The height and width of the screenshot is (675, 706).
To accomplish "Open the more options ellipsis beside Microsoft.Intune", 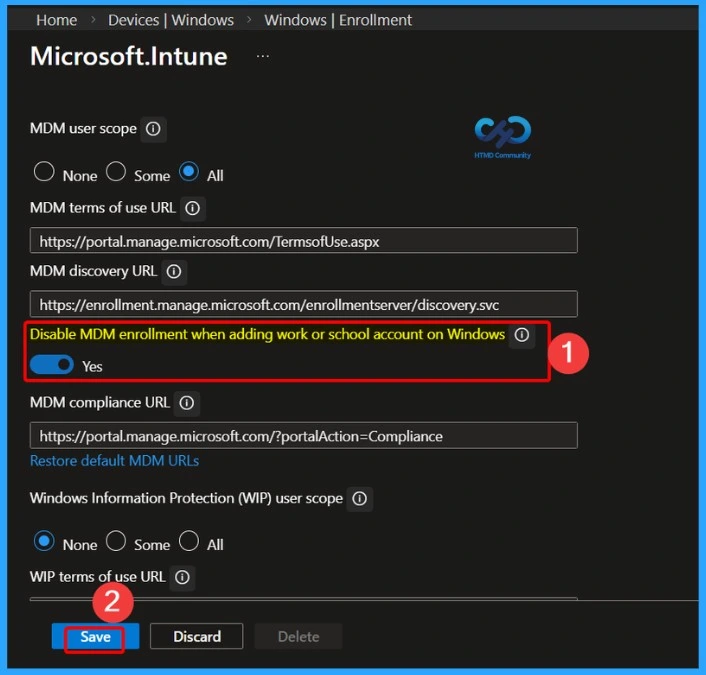I will pyautogui.click(x=262, y=56).
